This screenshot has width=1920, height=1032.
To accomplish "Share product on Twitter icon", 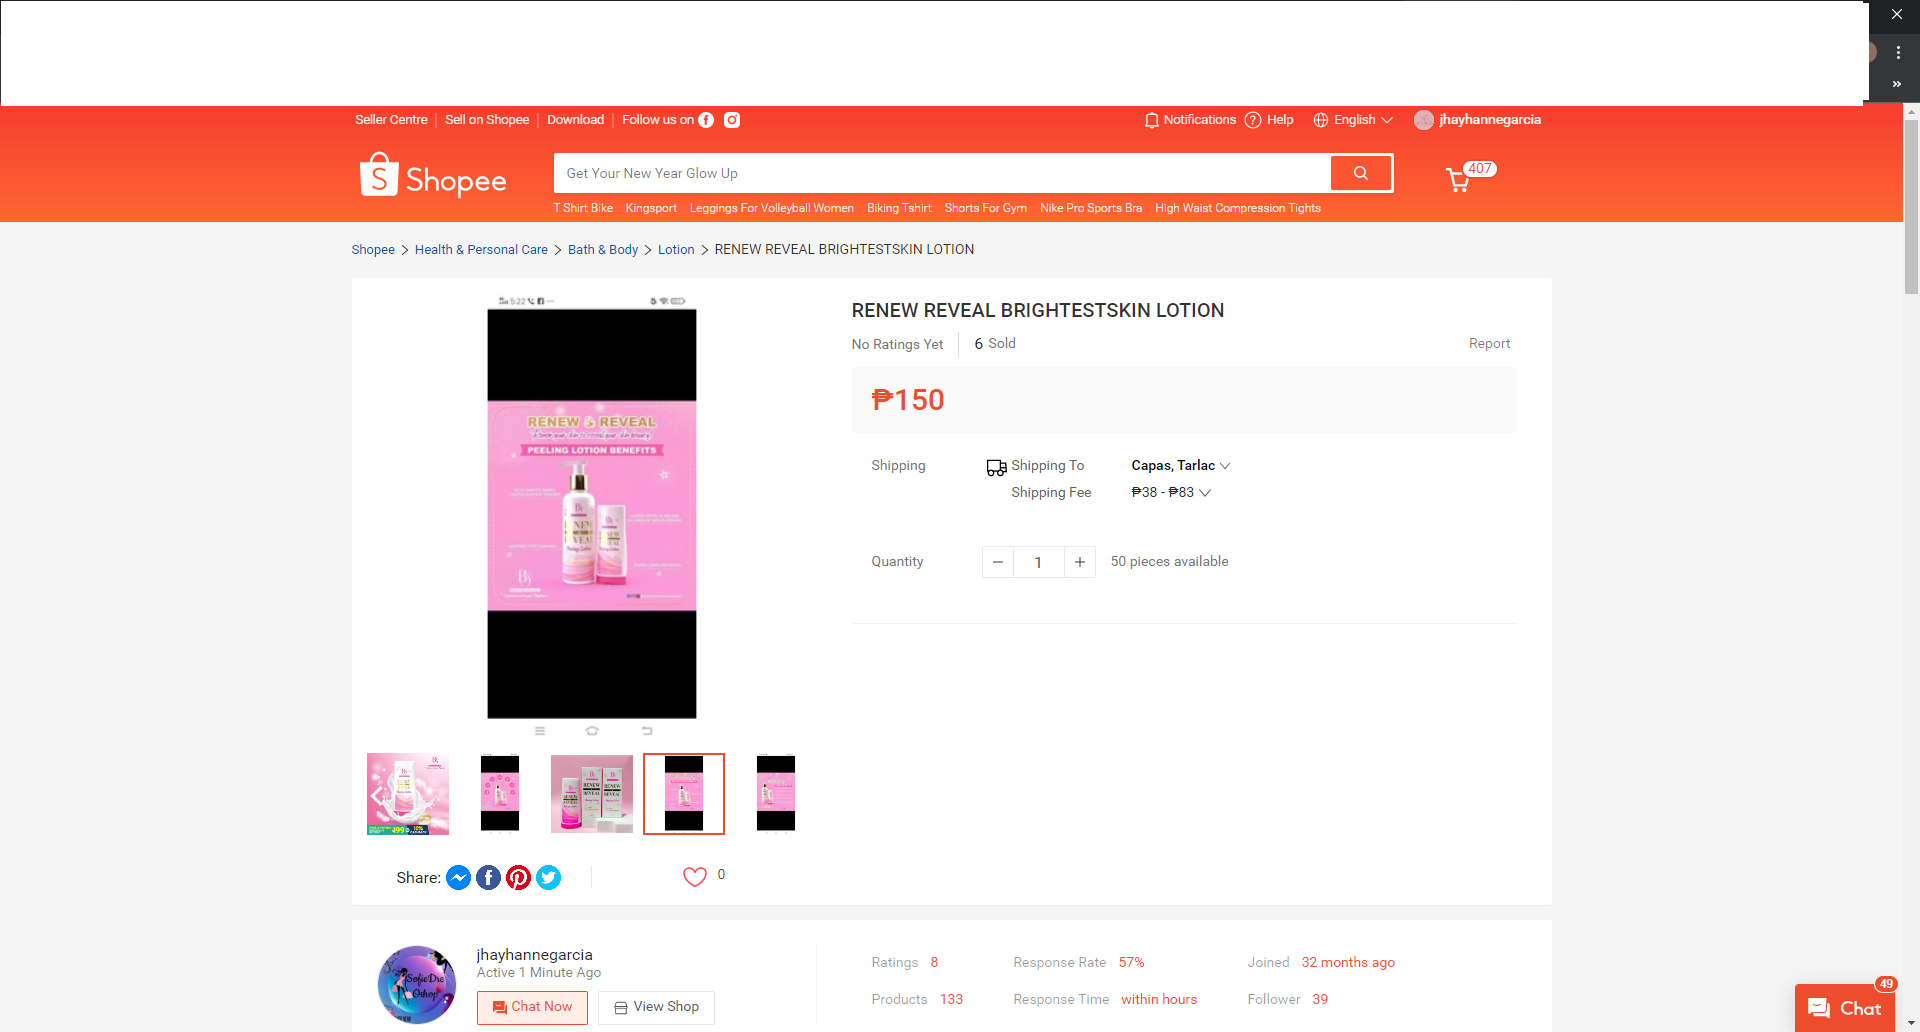I will point(548,877).
